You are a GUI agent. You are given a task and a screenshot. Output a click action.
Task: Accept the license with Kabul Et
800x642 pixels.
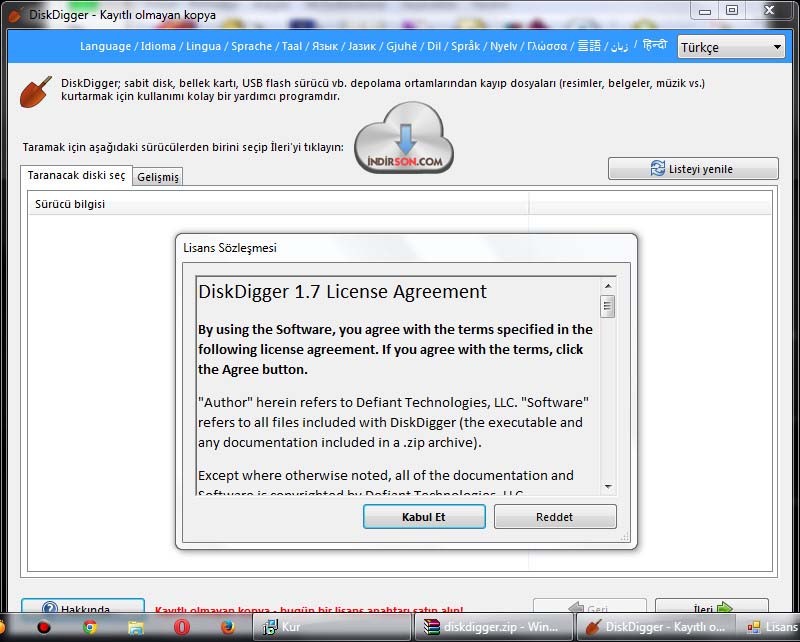[424, 517]
